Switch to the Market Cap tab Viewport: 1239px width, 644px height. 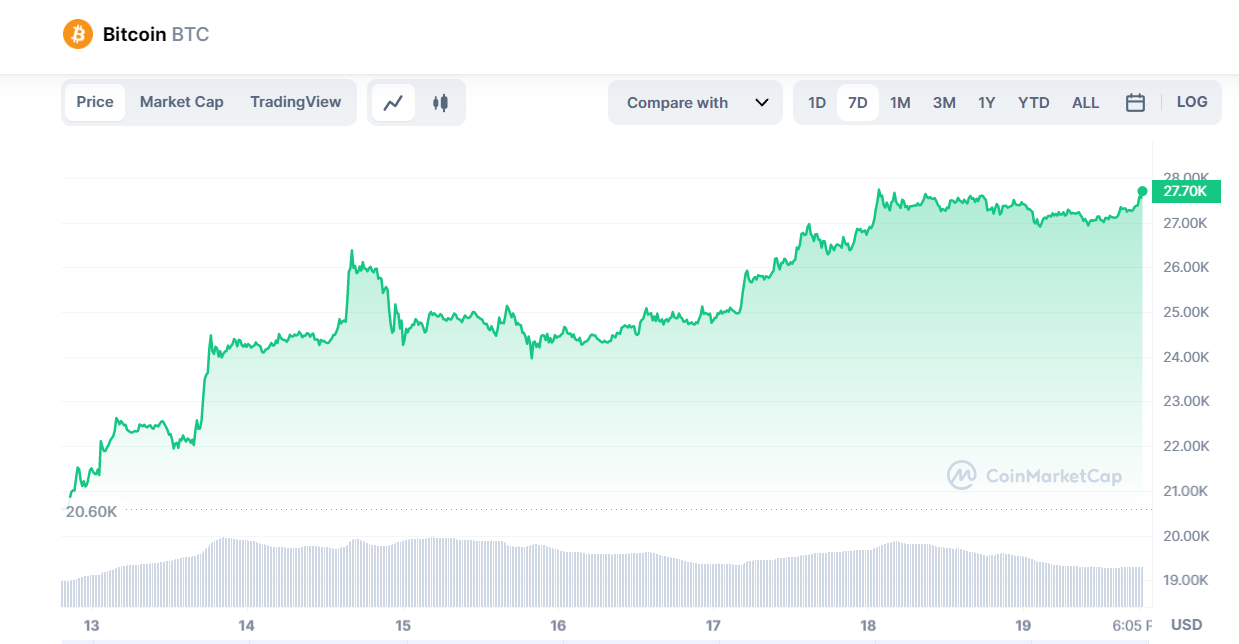click(x=181, y=102)
